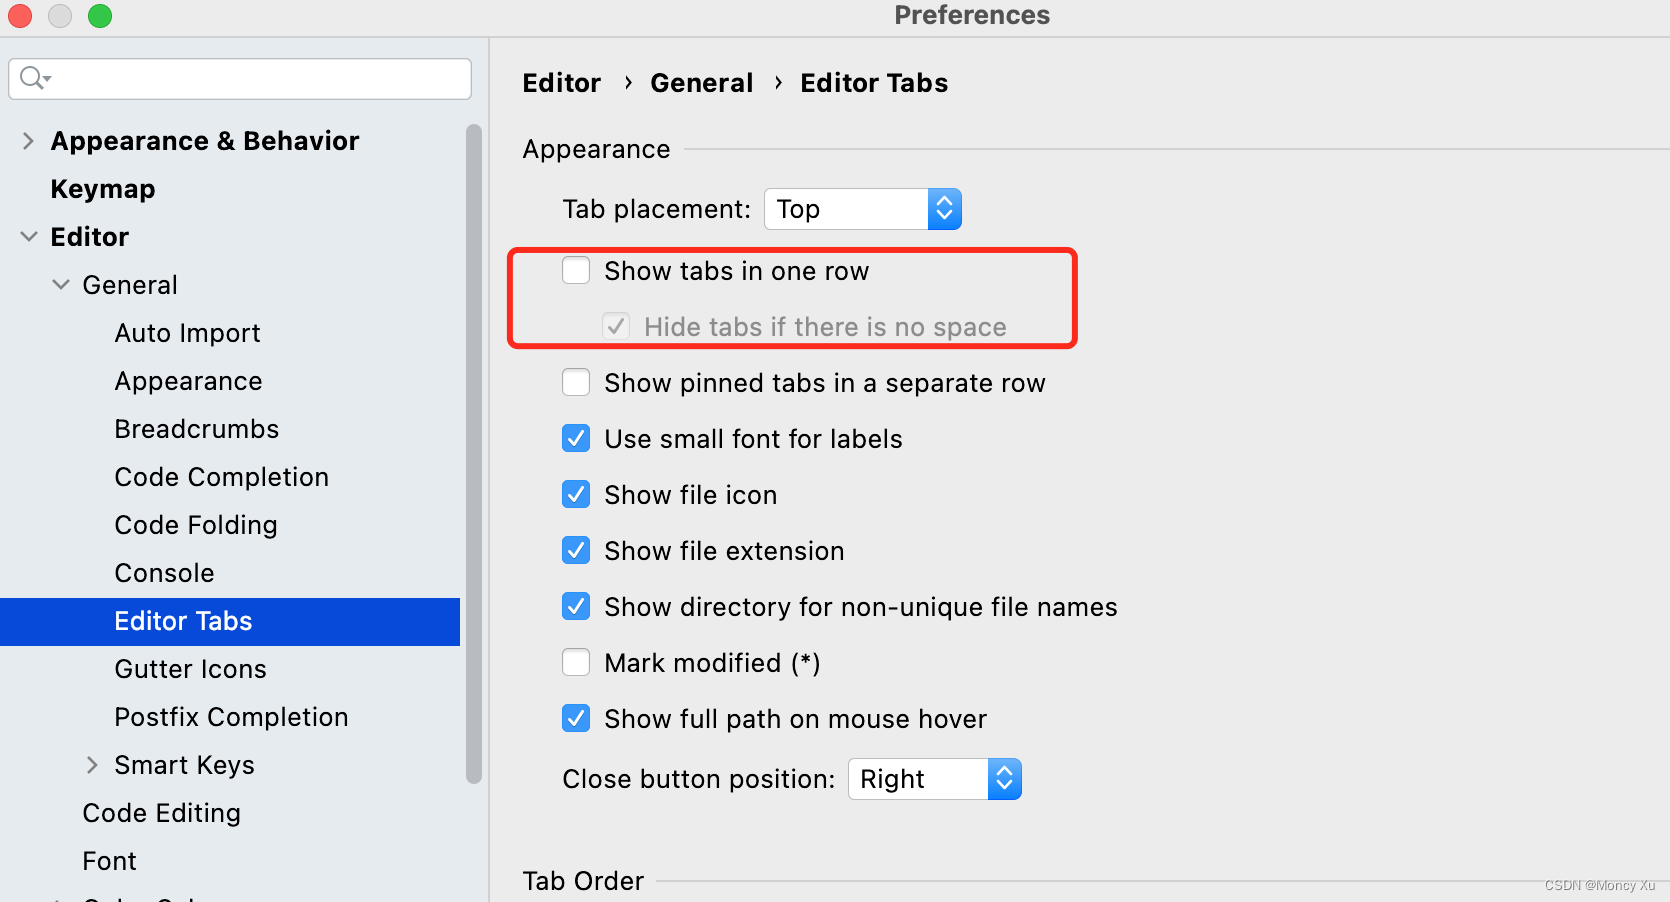Click the sidebar vertical scrollbar
This screenshot has height=902, width=1670.
point(474,454)
